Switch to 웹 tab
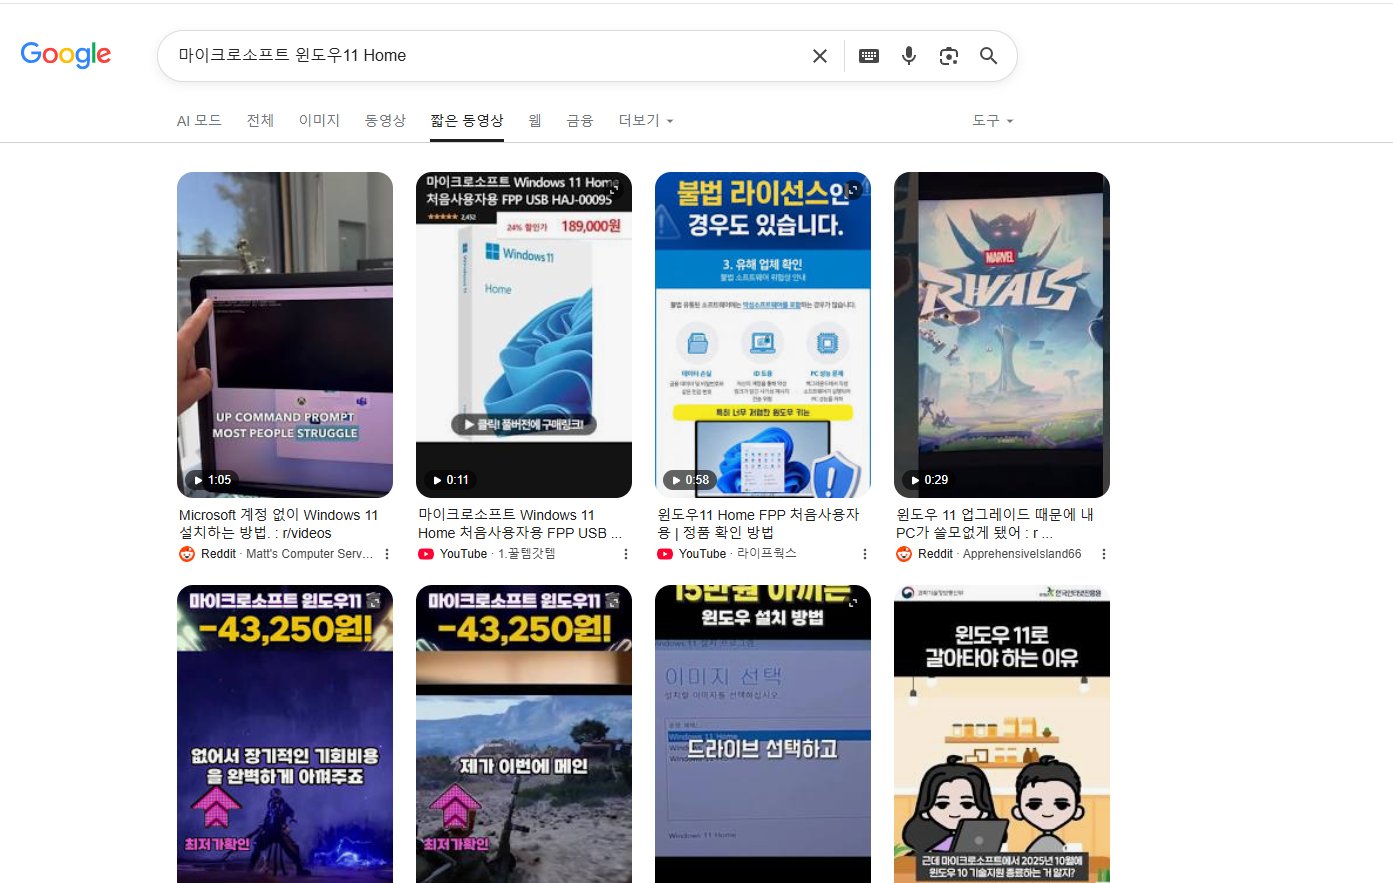Viewport: 1393px width, 883px height. point(535,120)
